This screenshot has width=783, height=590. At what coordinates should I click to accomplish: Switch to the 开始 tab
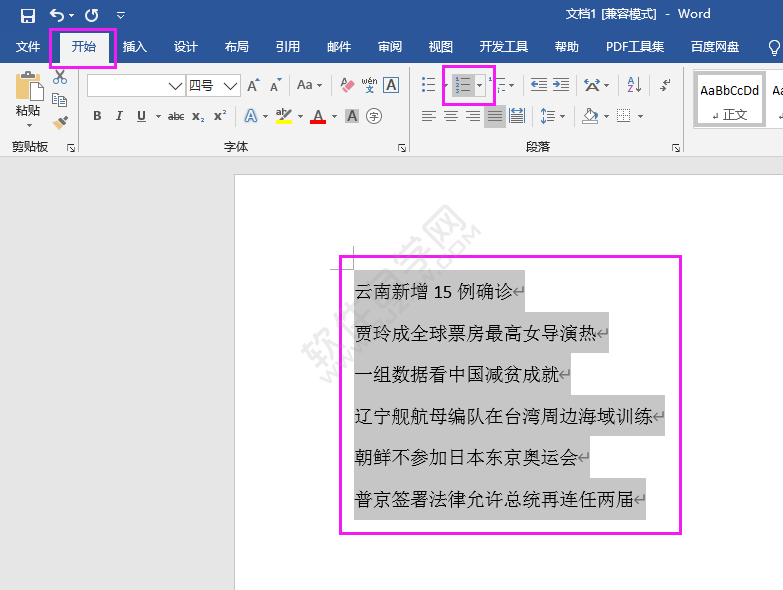tap(83, 46)
